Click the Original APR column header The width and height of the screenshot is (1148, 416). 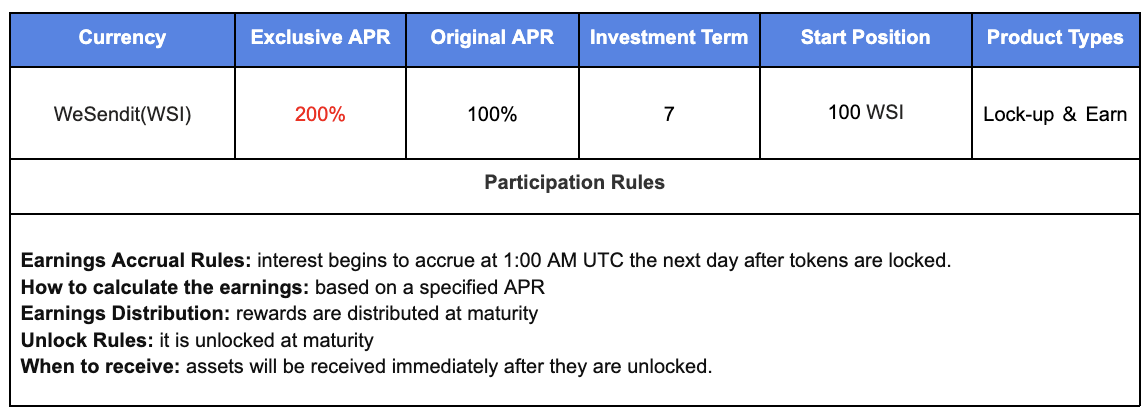pos(492,38)
